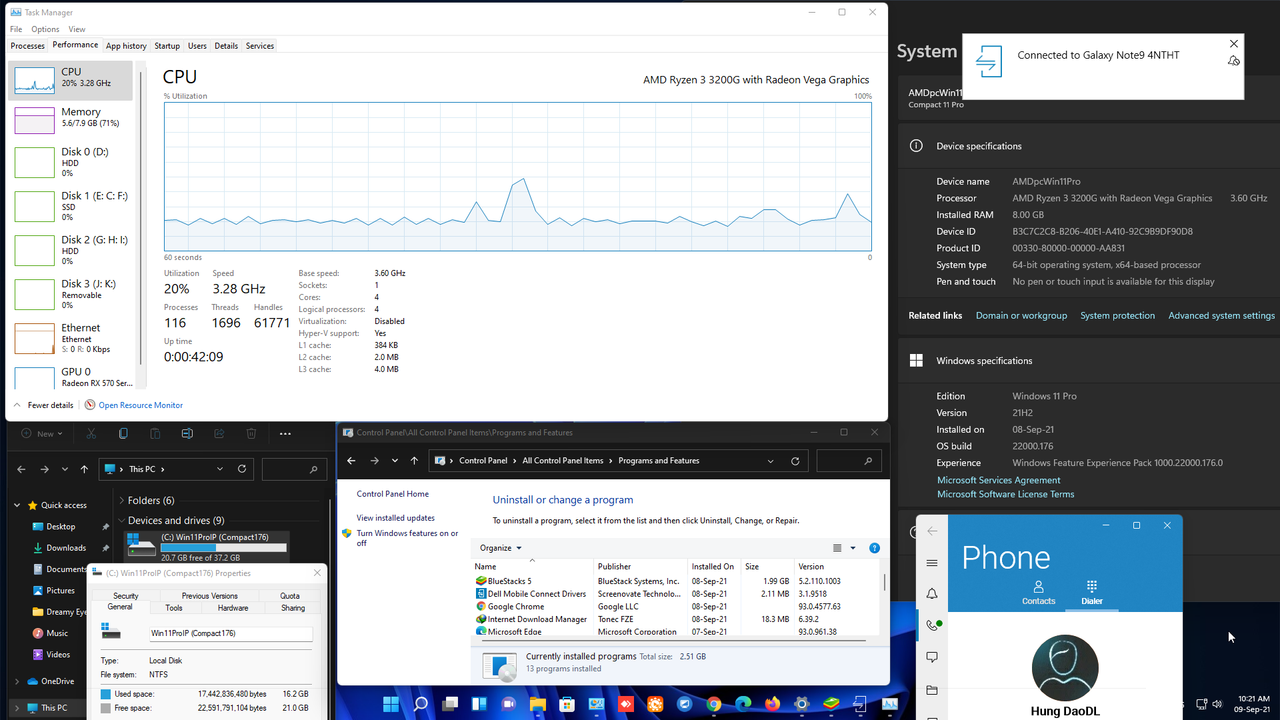Open recent locations chevron in File Explorer

[x=65, y=469]
